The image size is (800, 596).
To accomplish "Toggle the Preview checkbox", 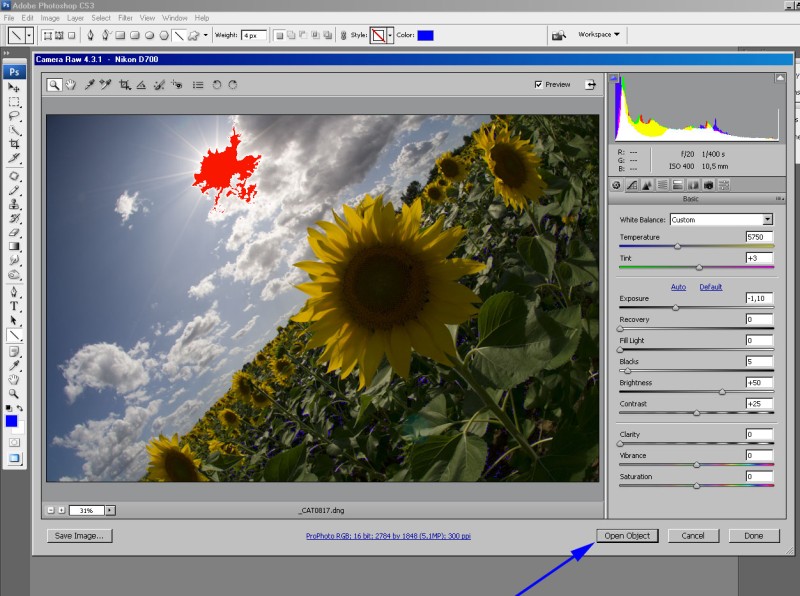I will click(538, 85).
